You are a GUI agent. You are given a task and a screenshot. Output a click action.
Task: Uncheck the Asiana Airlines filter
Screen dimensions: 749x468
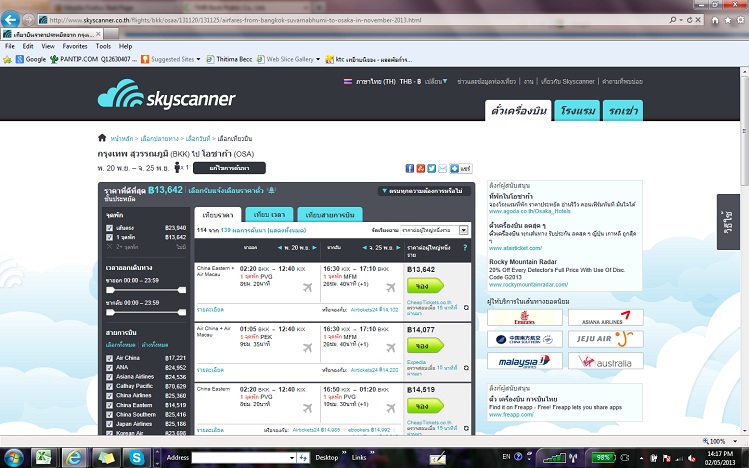point(109,376)
